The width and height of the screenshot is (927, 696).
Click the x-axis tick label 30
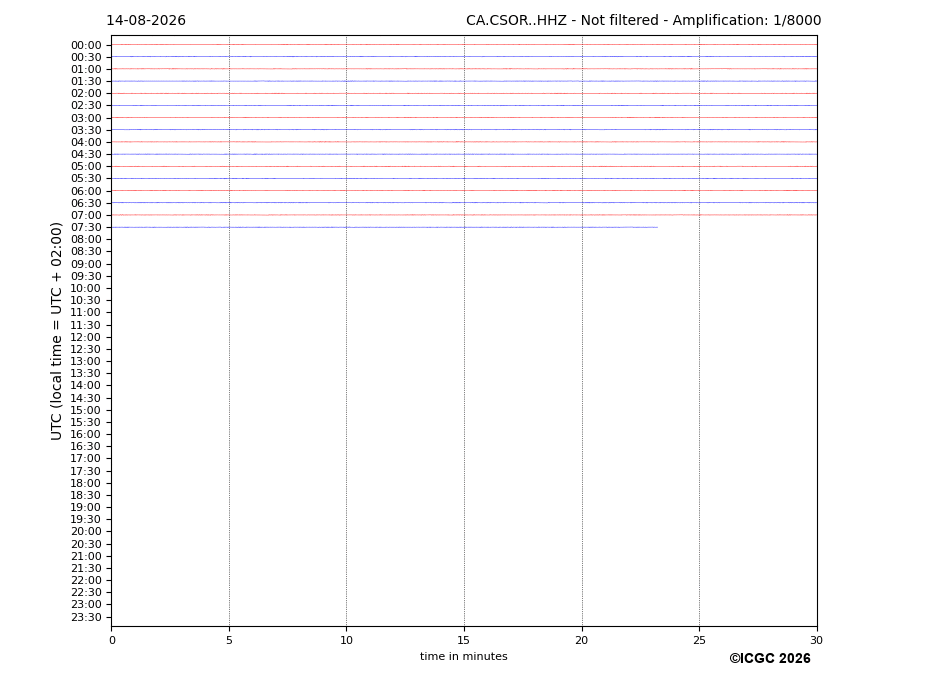816,640
